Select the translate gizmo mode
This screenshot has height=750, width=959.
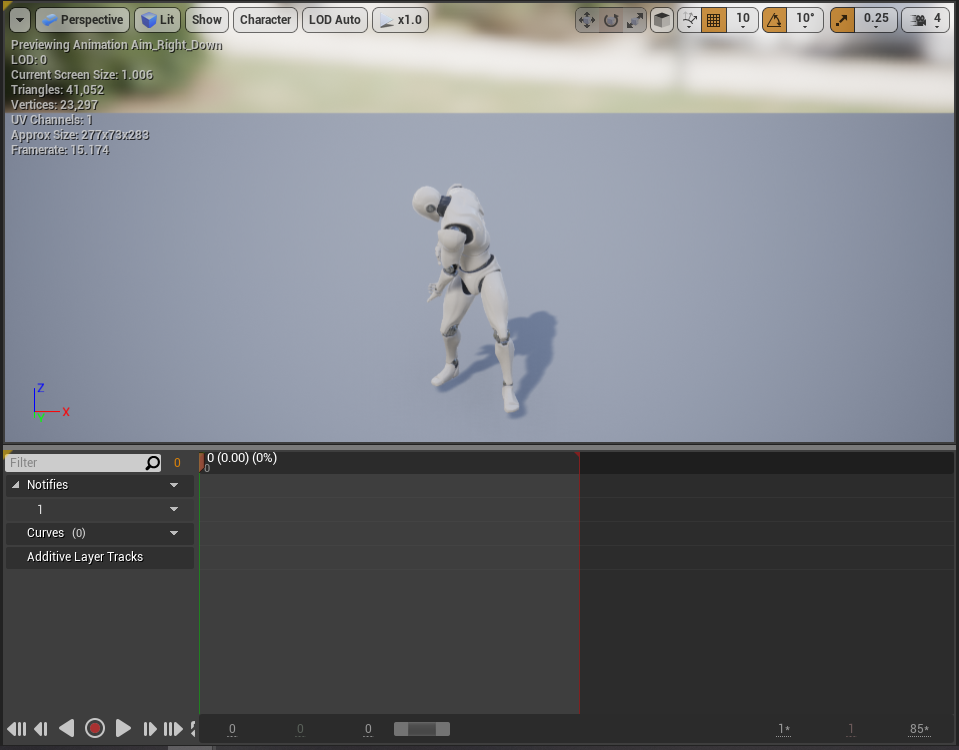tap(587, 20)
